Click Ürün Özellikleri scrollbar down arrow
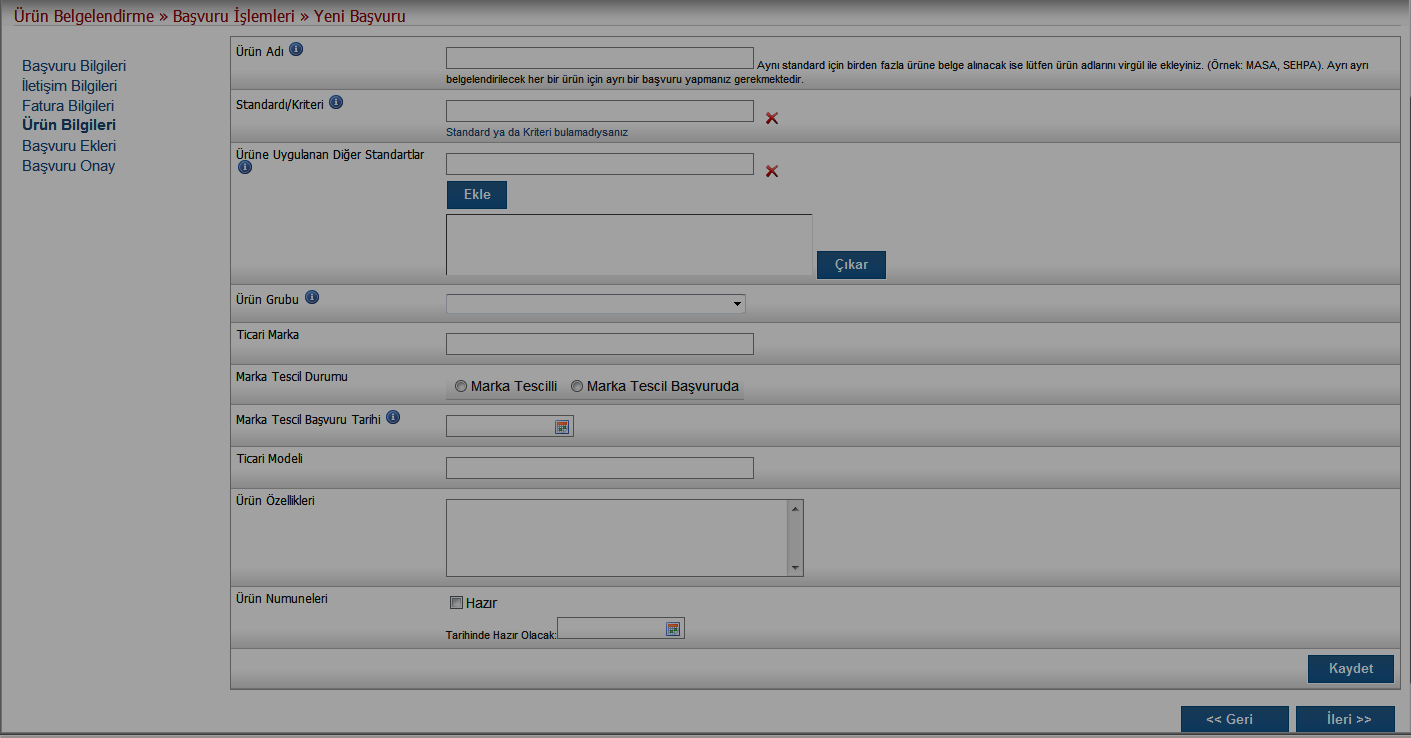 click(795, 568)
